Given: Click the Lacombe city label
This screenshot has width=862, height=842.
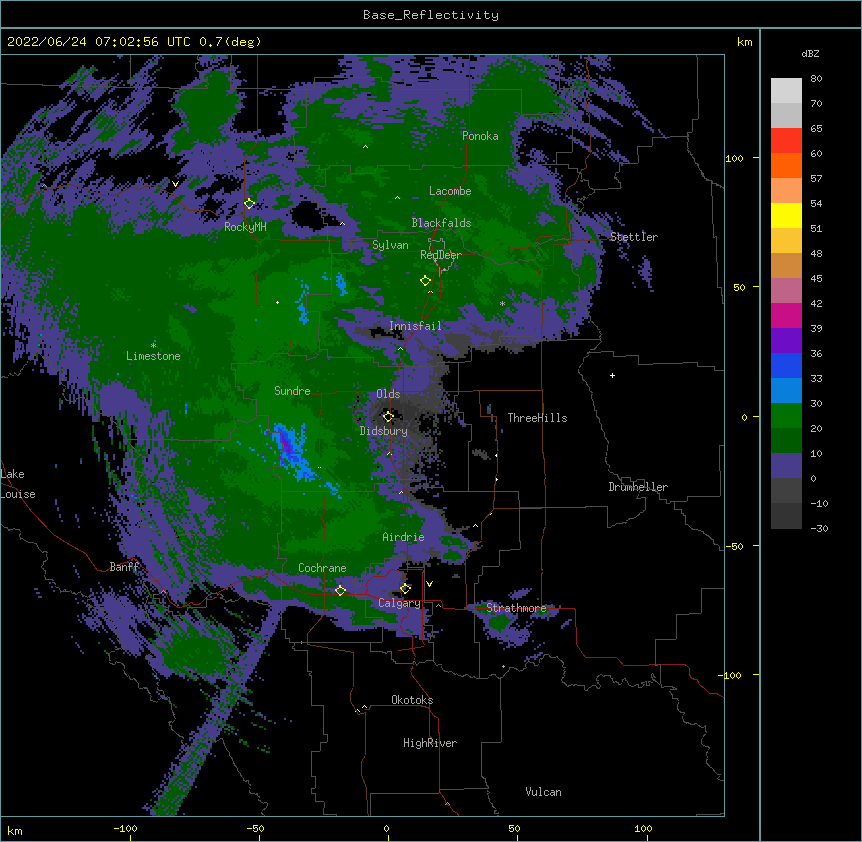Looking at the screenshot, I should tap(450, 191).
